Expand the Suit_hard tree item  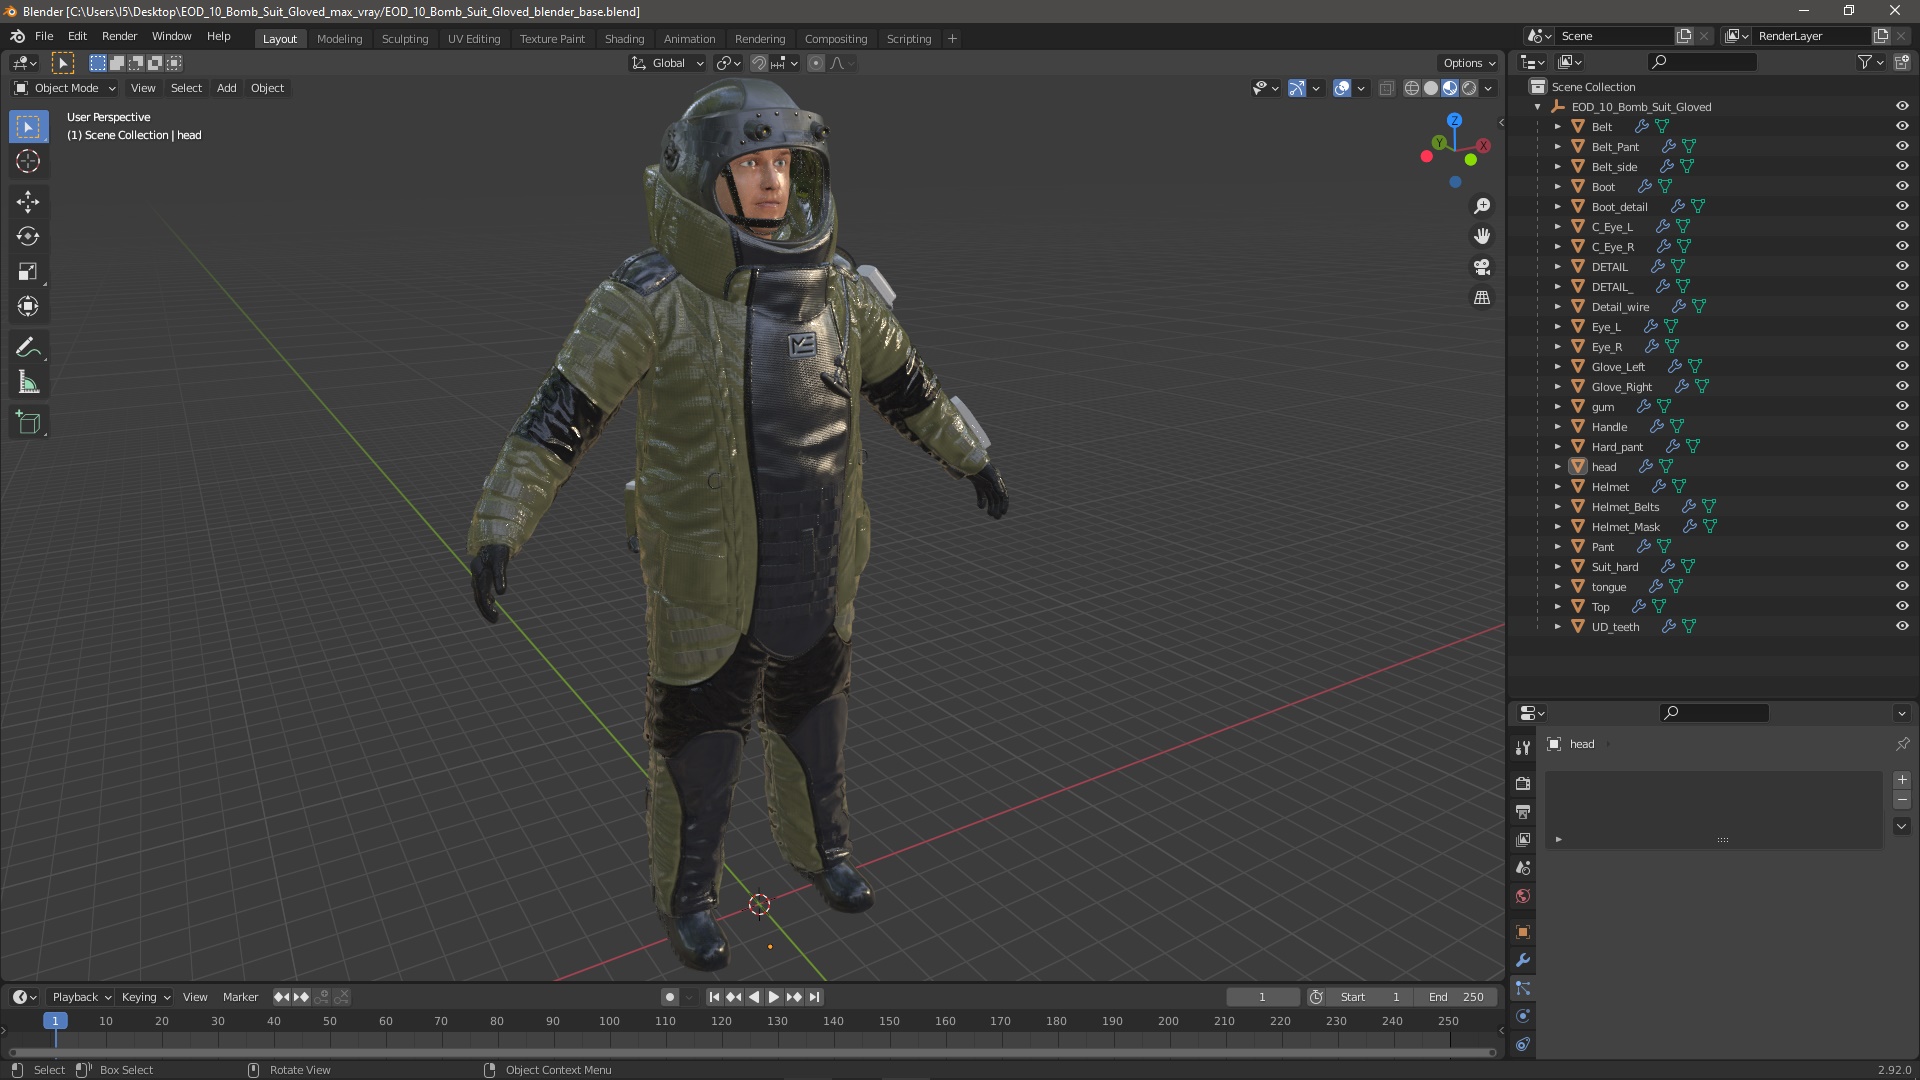tap(1557, 567)
